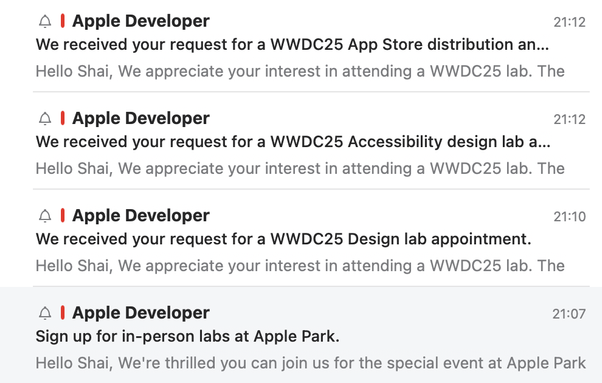The image size is (602, 383).
Task: Click bell icon on Design lab appointment email
Action: click(x=45, y=216)
